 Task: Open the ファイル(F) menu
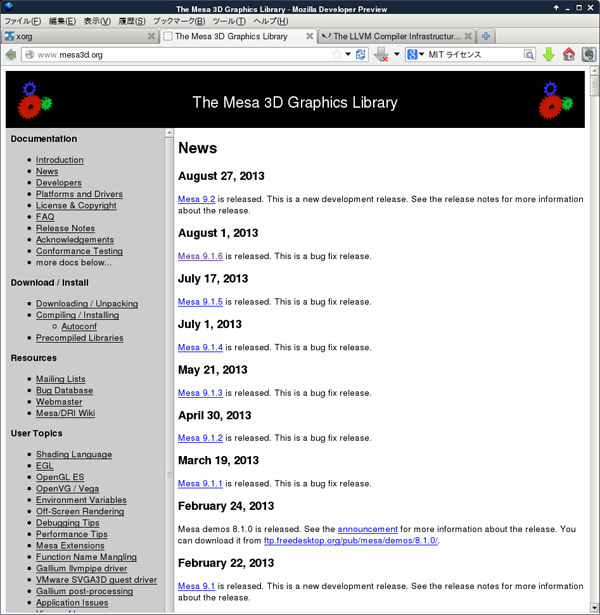pyautogui.click(x=22, y=21)
